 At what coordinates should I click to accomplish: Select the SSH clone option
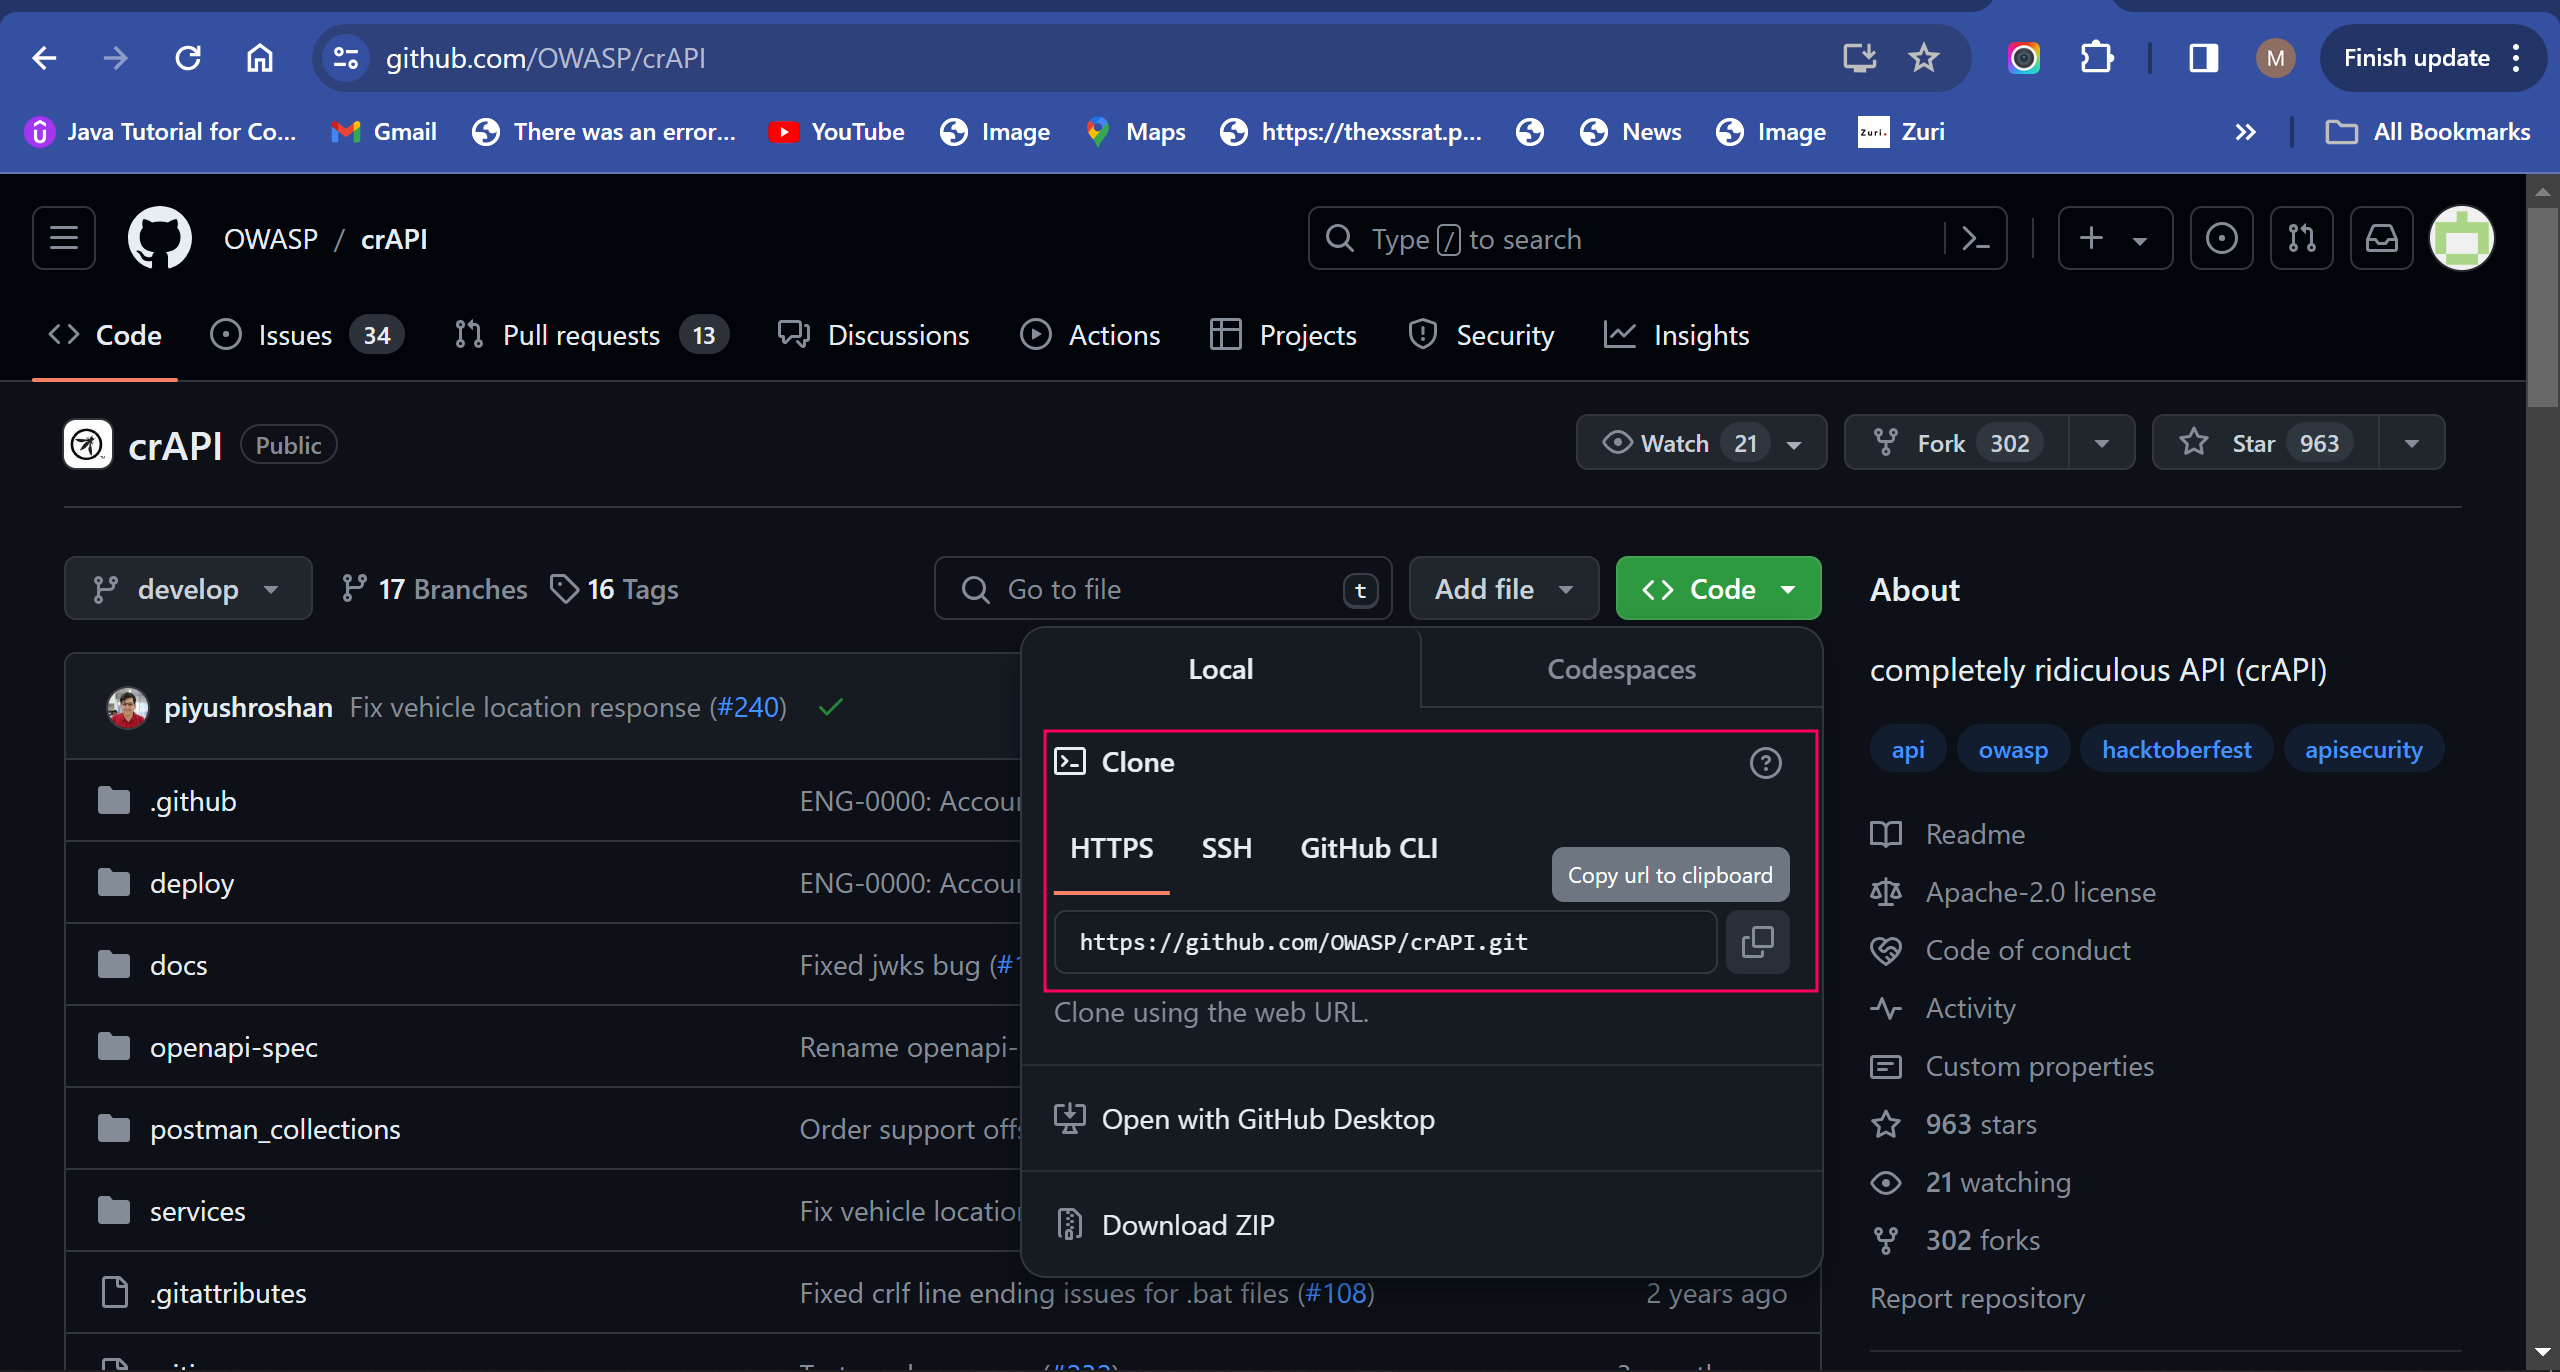pos(1226,848)
